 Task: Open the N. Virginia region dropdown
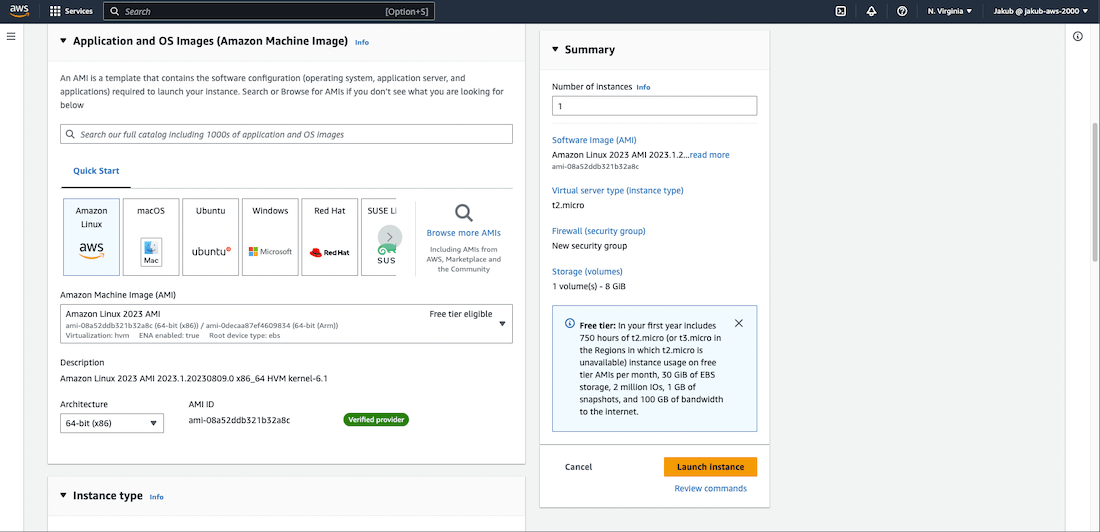(x=949, y=11)
